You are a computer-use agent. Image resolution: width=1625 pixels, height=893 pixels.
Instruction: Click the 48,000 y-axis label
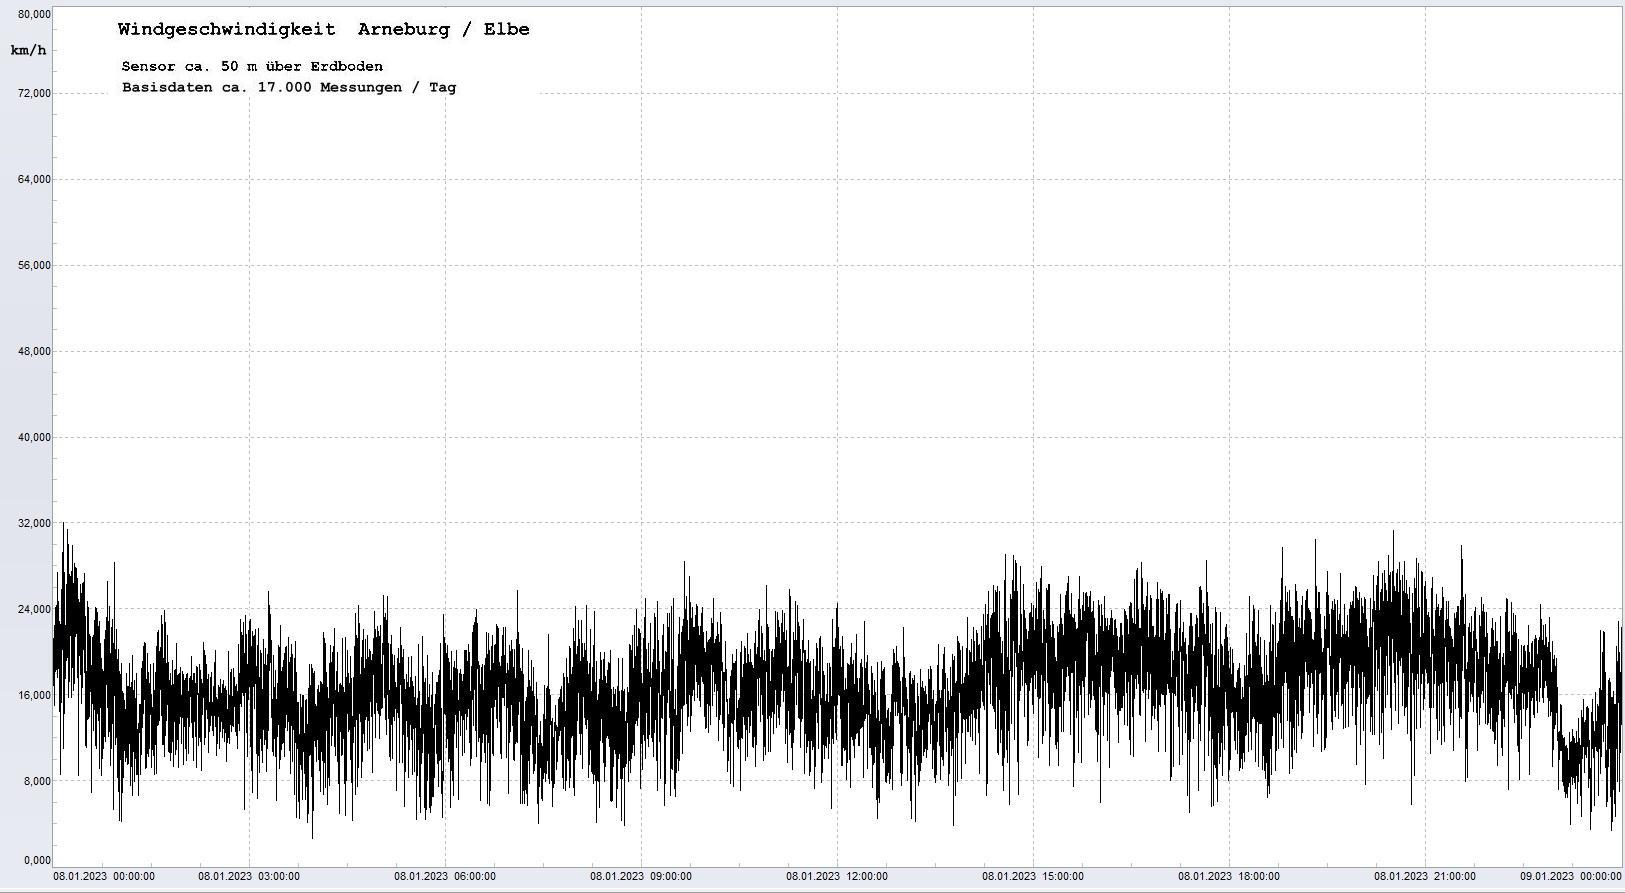(35, 351)
